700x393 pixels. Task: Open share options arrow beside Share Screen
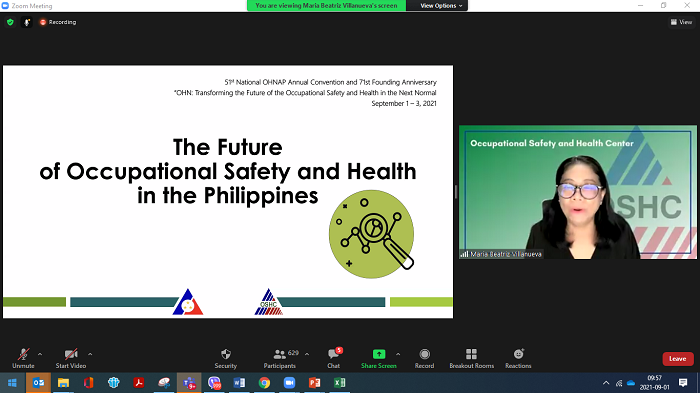click(x=398, y=354)
